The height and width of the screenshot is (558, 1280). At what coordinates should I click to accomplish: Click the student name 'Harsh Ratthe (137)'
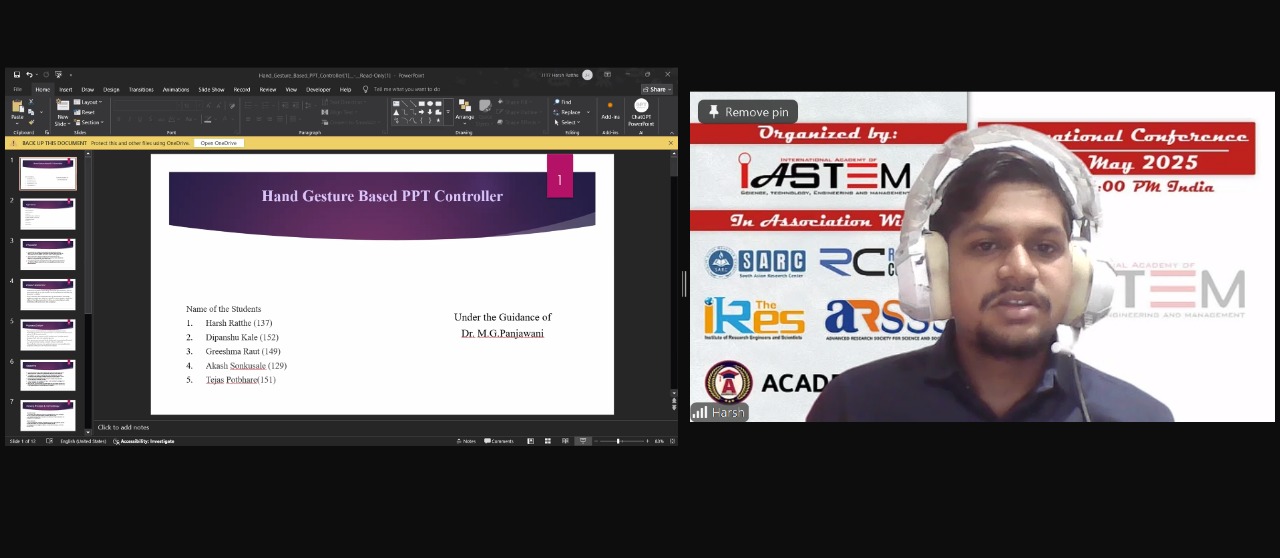[239, 323]
